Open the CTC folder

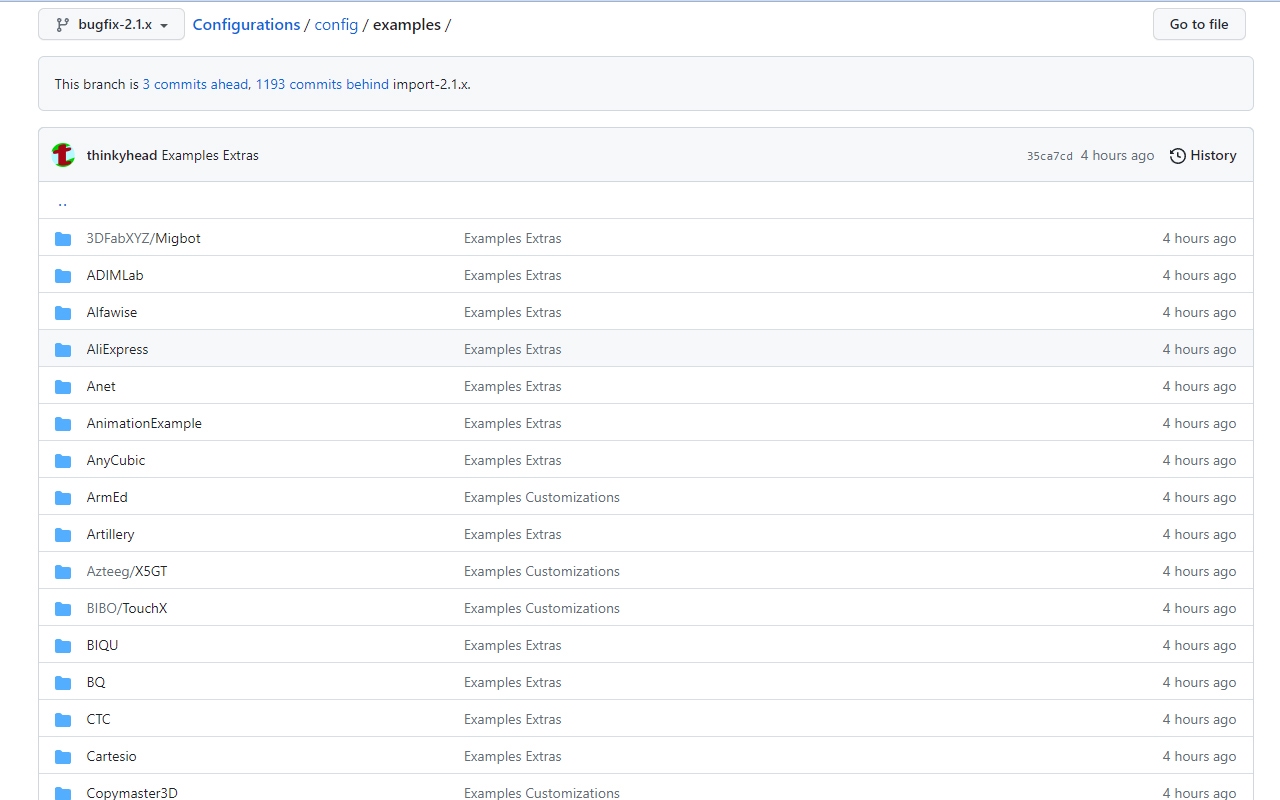click(x=99, y=719)
